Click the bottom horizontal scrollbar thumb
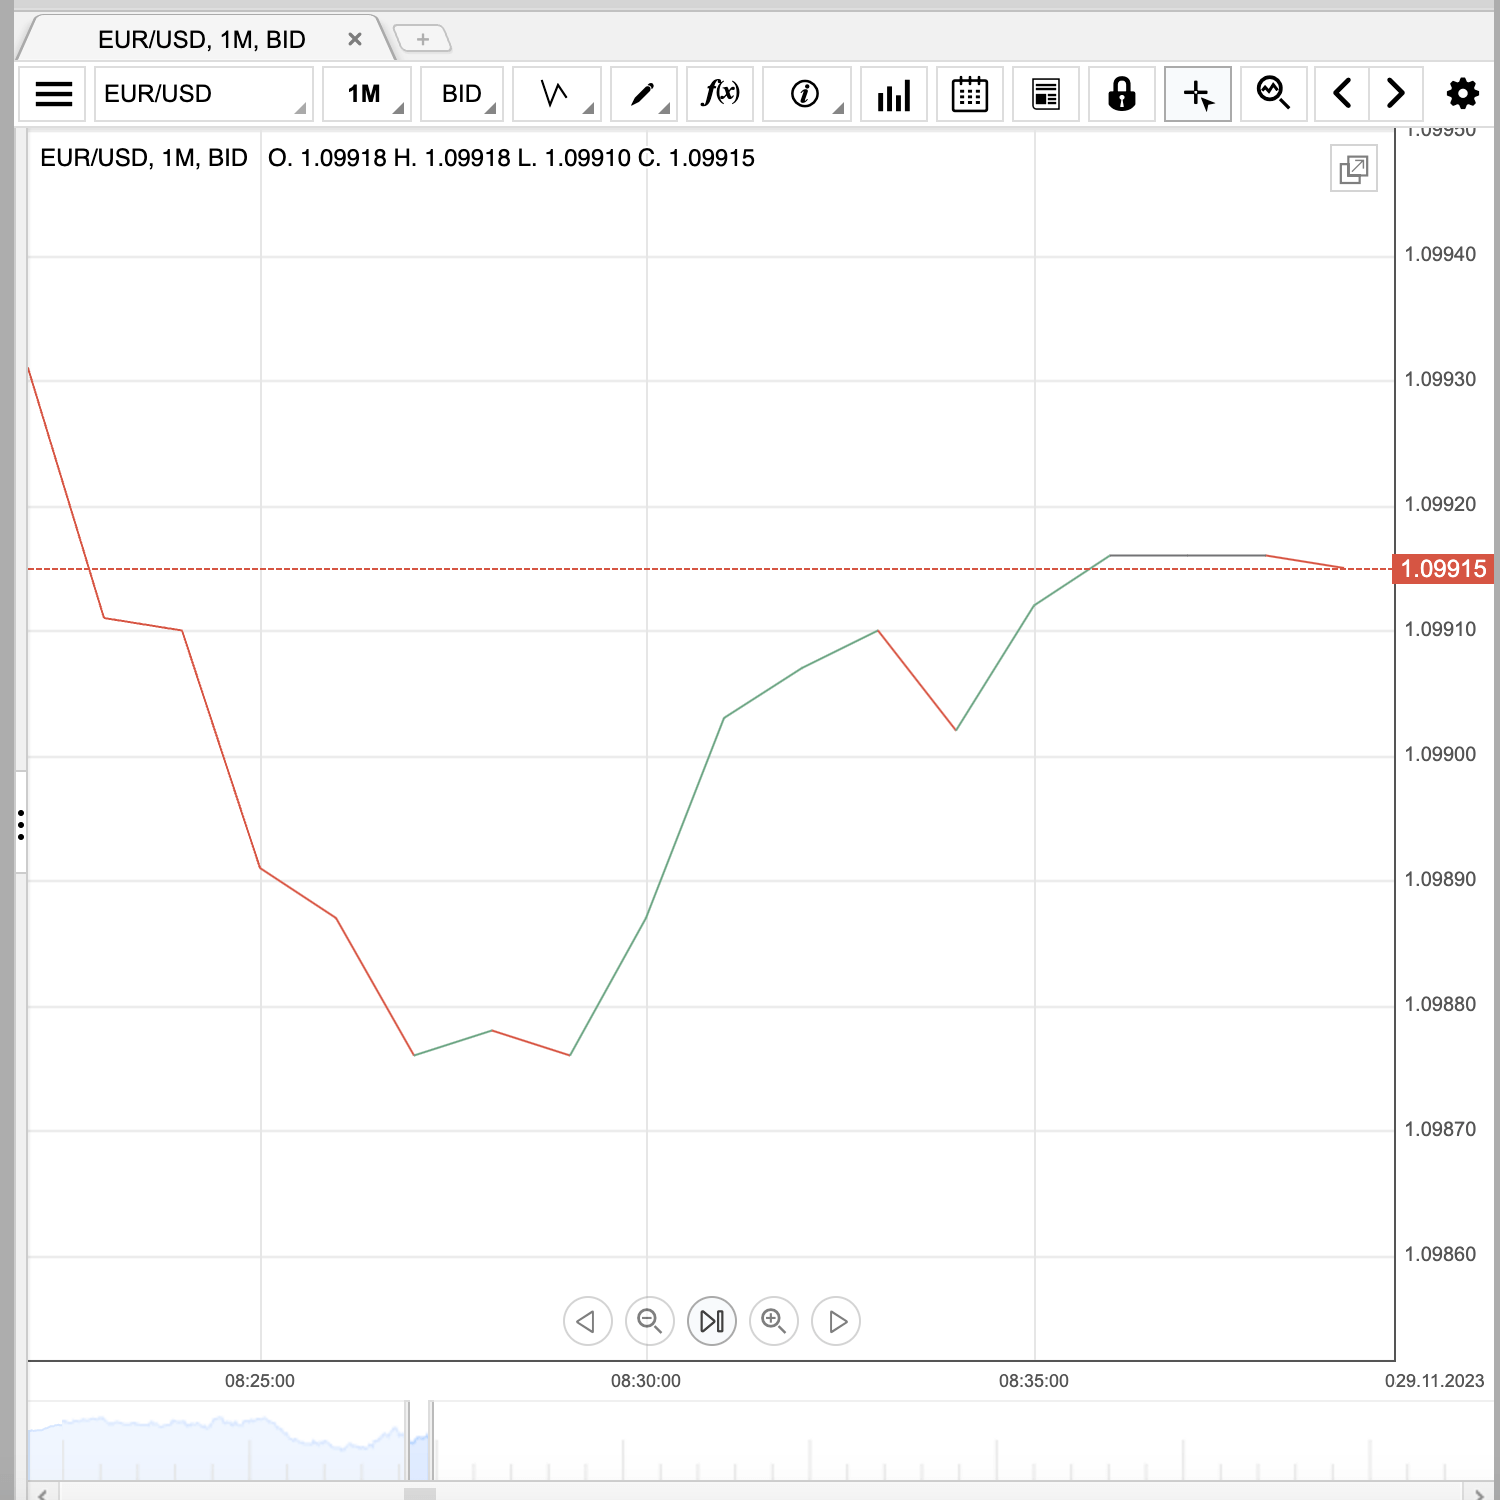 coord(420,1493)
